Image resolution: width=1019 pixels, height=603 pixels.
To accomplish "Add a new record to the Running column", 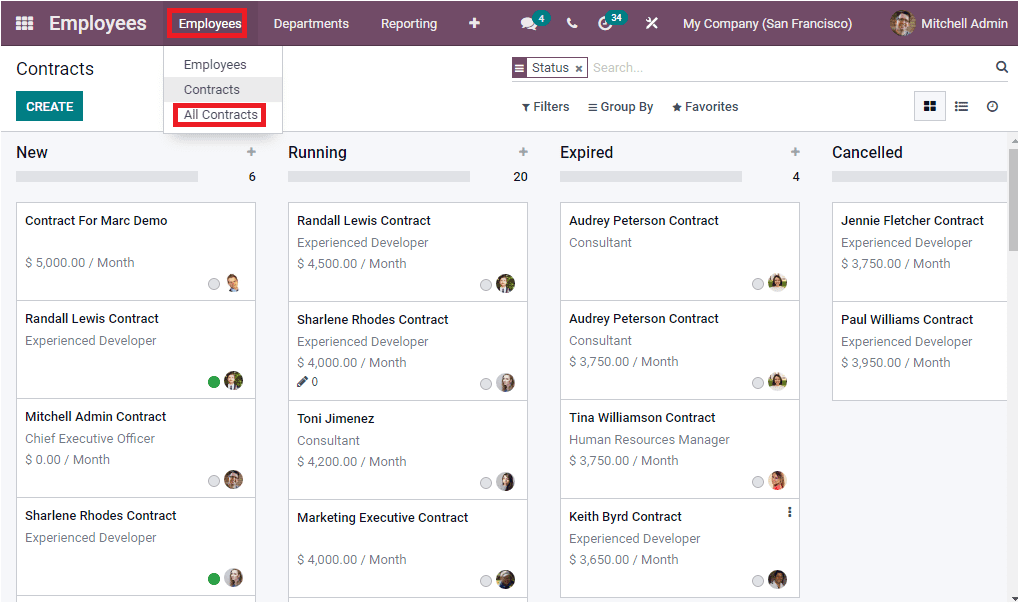I will pos(523,152).
